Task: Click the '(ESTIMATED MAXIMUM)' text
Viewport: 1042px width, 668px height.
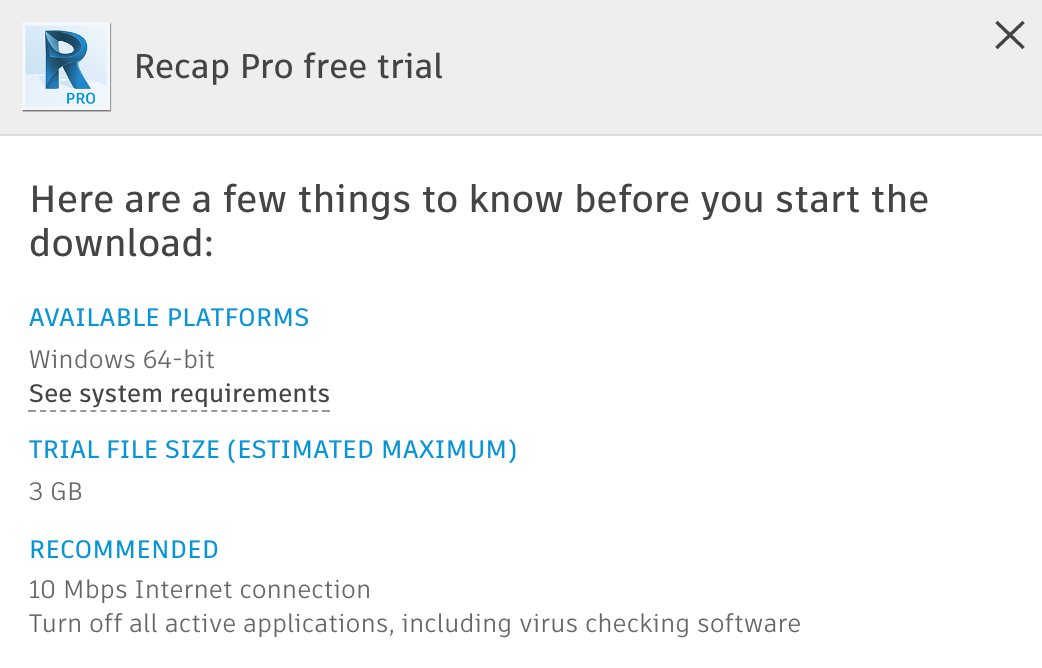Action: point(372,450)
